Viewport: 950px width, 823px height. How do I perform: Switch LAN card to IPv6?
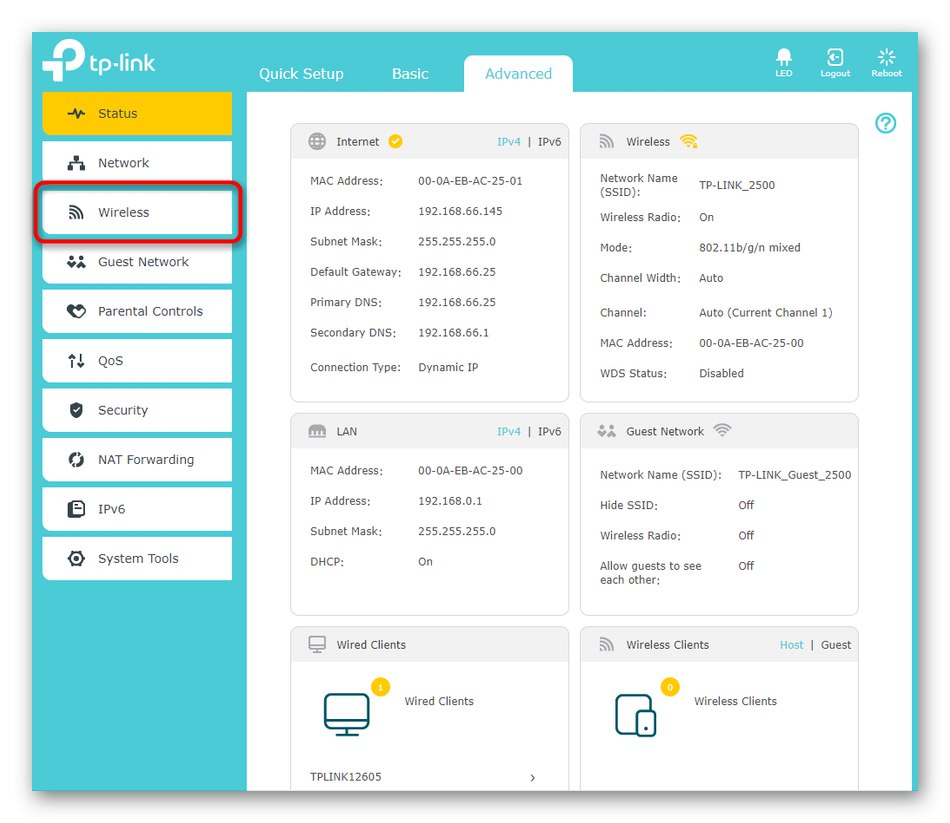pos(549,431)
